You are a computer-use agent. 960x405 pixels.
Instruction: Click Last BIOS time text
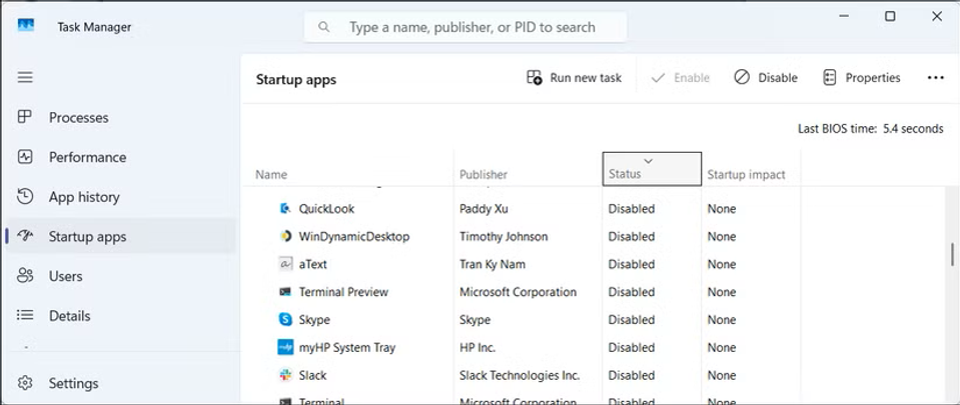click(x=871, y=129)
